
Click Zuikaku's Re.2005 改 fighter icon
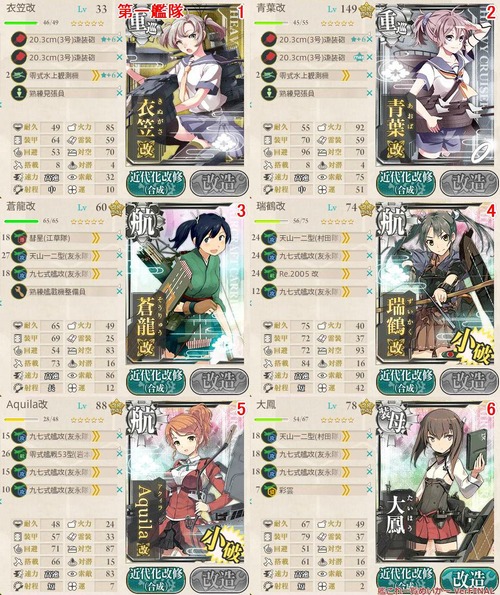tap(269, 274)
